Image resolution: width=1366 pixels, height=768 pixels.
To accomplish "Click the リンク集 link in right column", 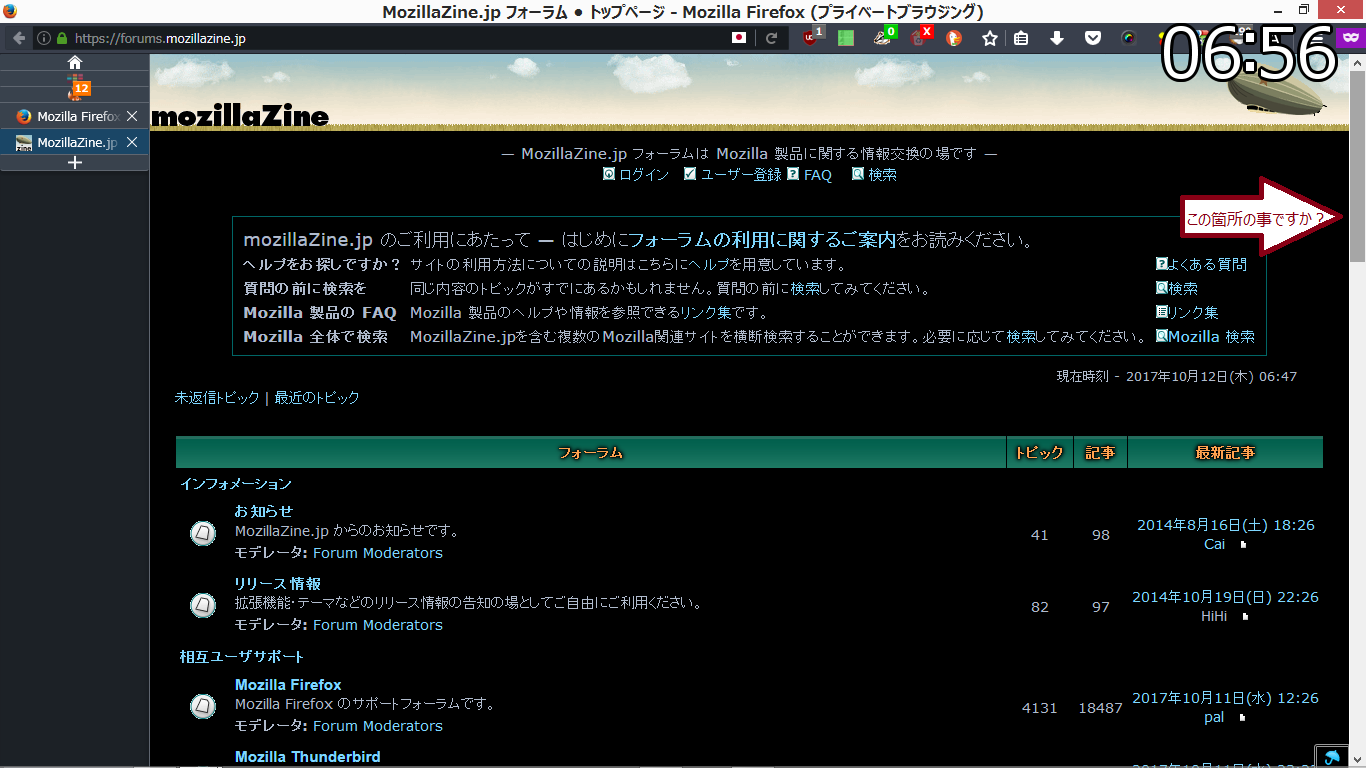I will point(1193,312).
